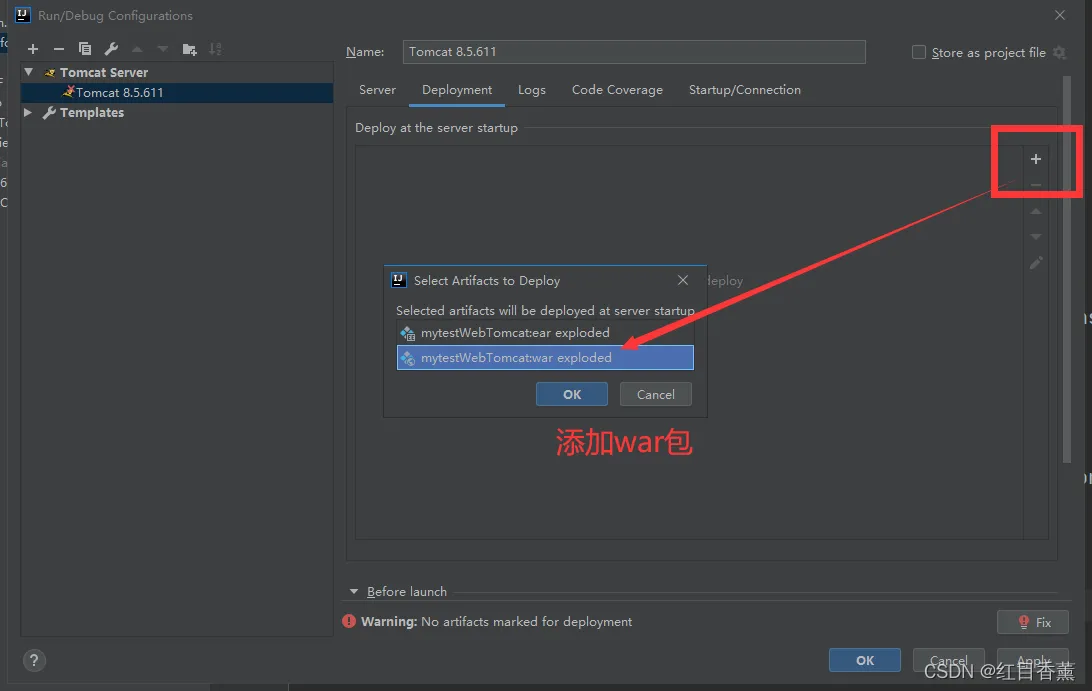Open the help question mark button
This screenshot has height=691, width=1092.
(33, 660)
